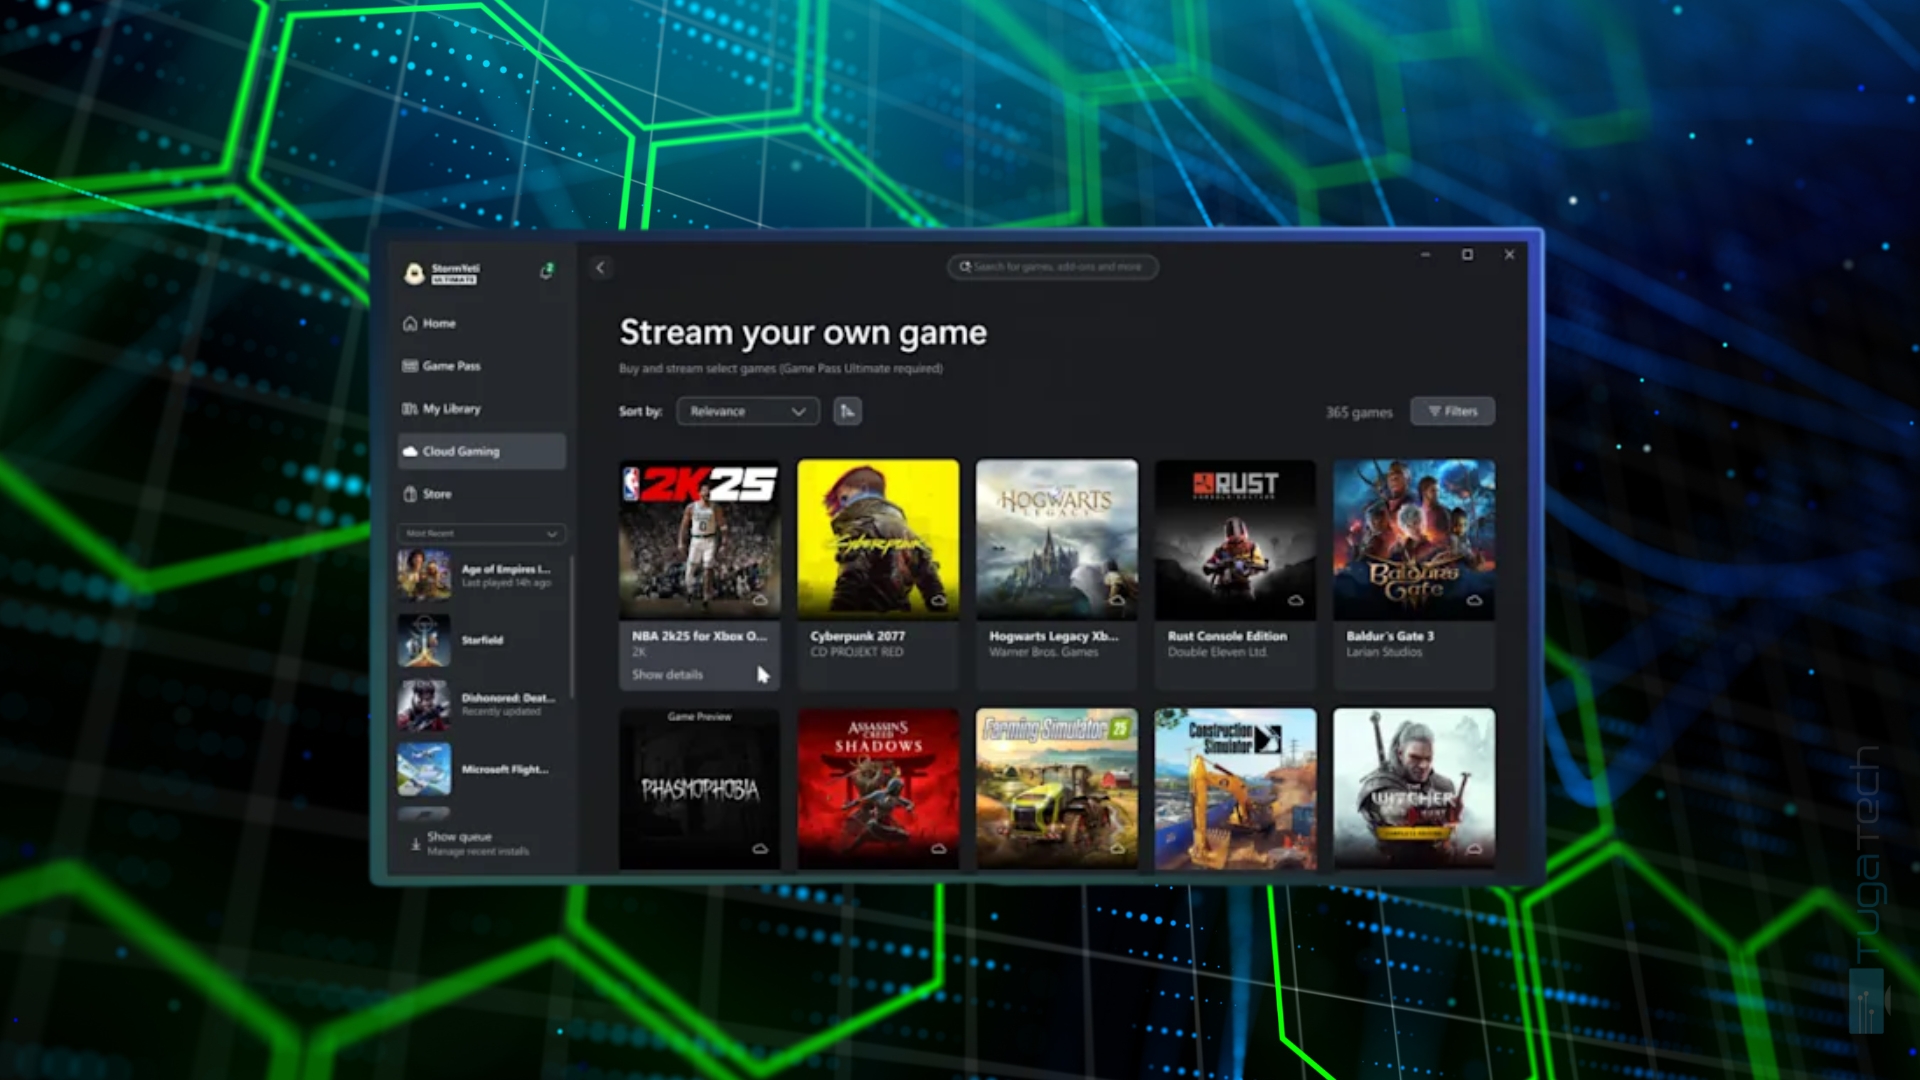
Task: Open Farming Simulator 25 tile
Action: 1056,789
